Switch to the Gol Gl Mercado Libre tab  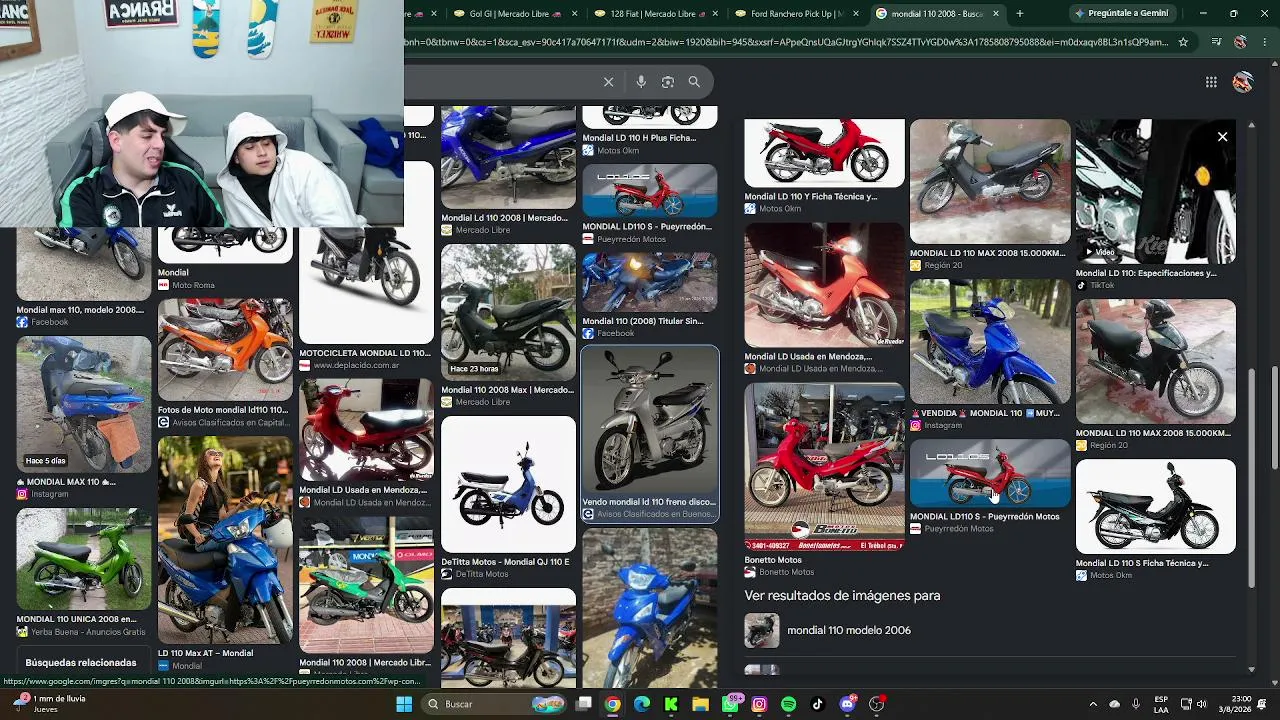click(515, 14)
